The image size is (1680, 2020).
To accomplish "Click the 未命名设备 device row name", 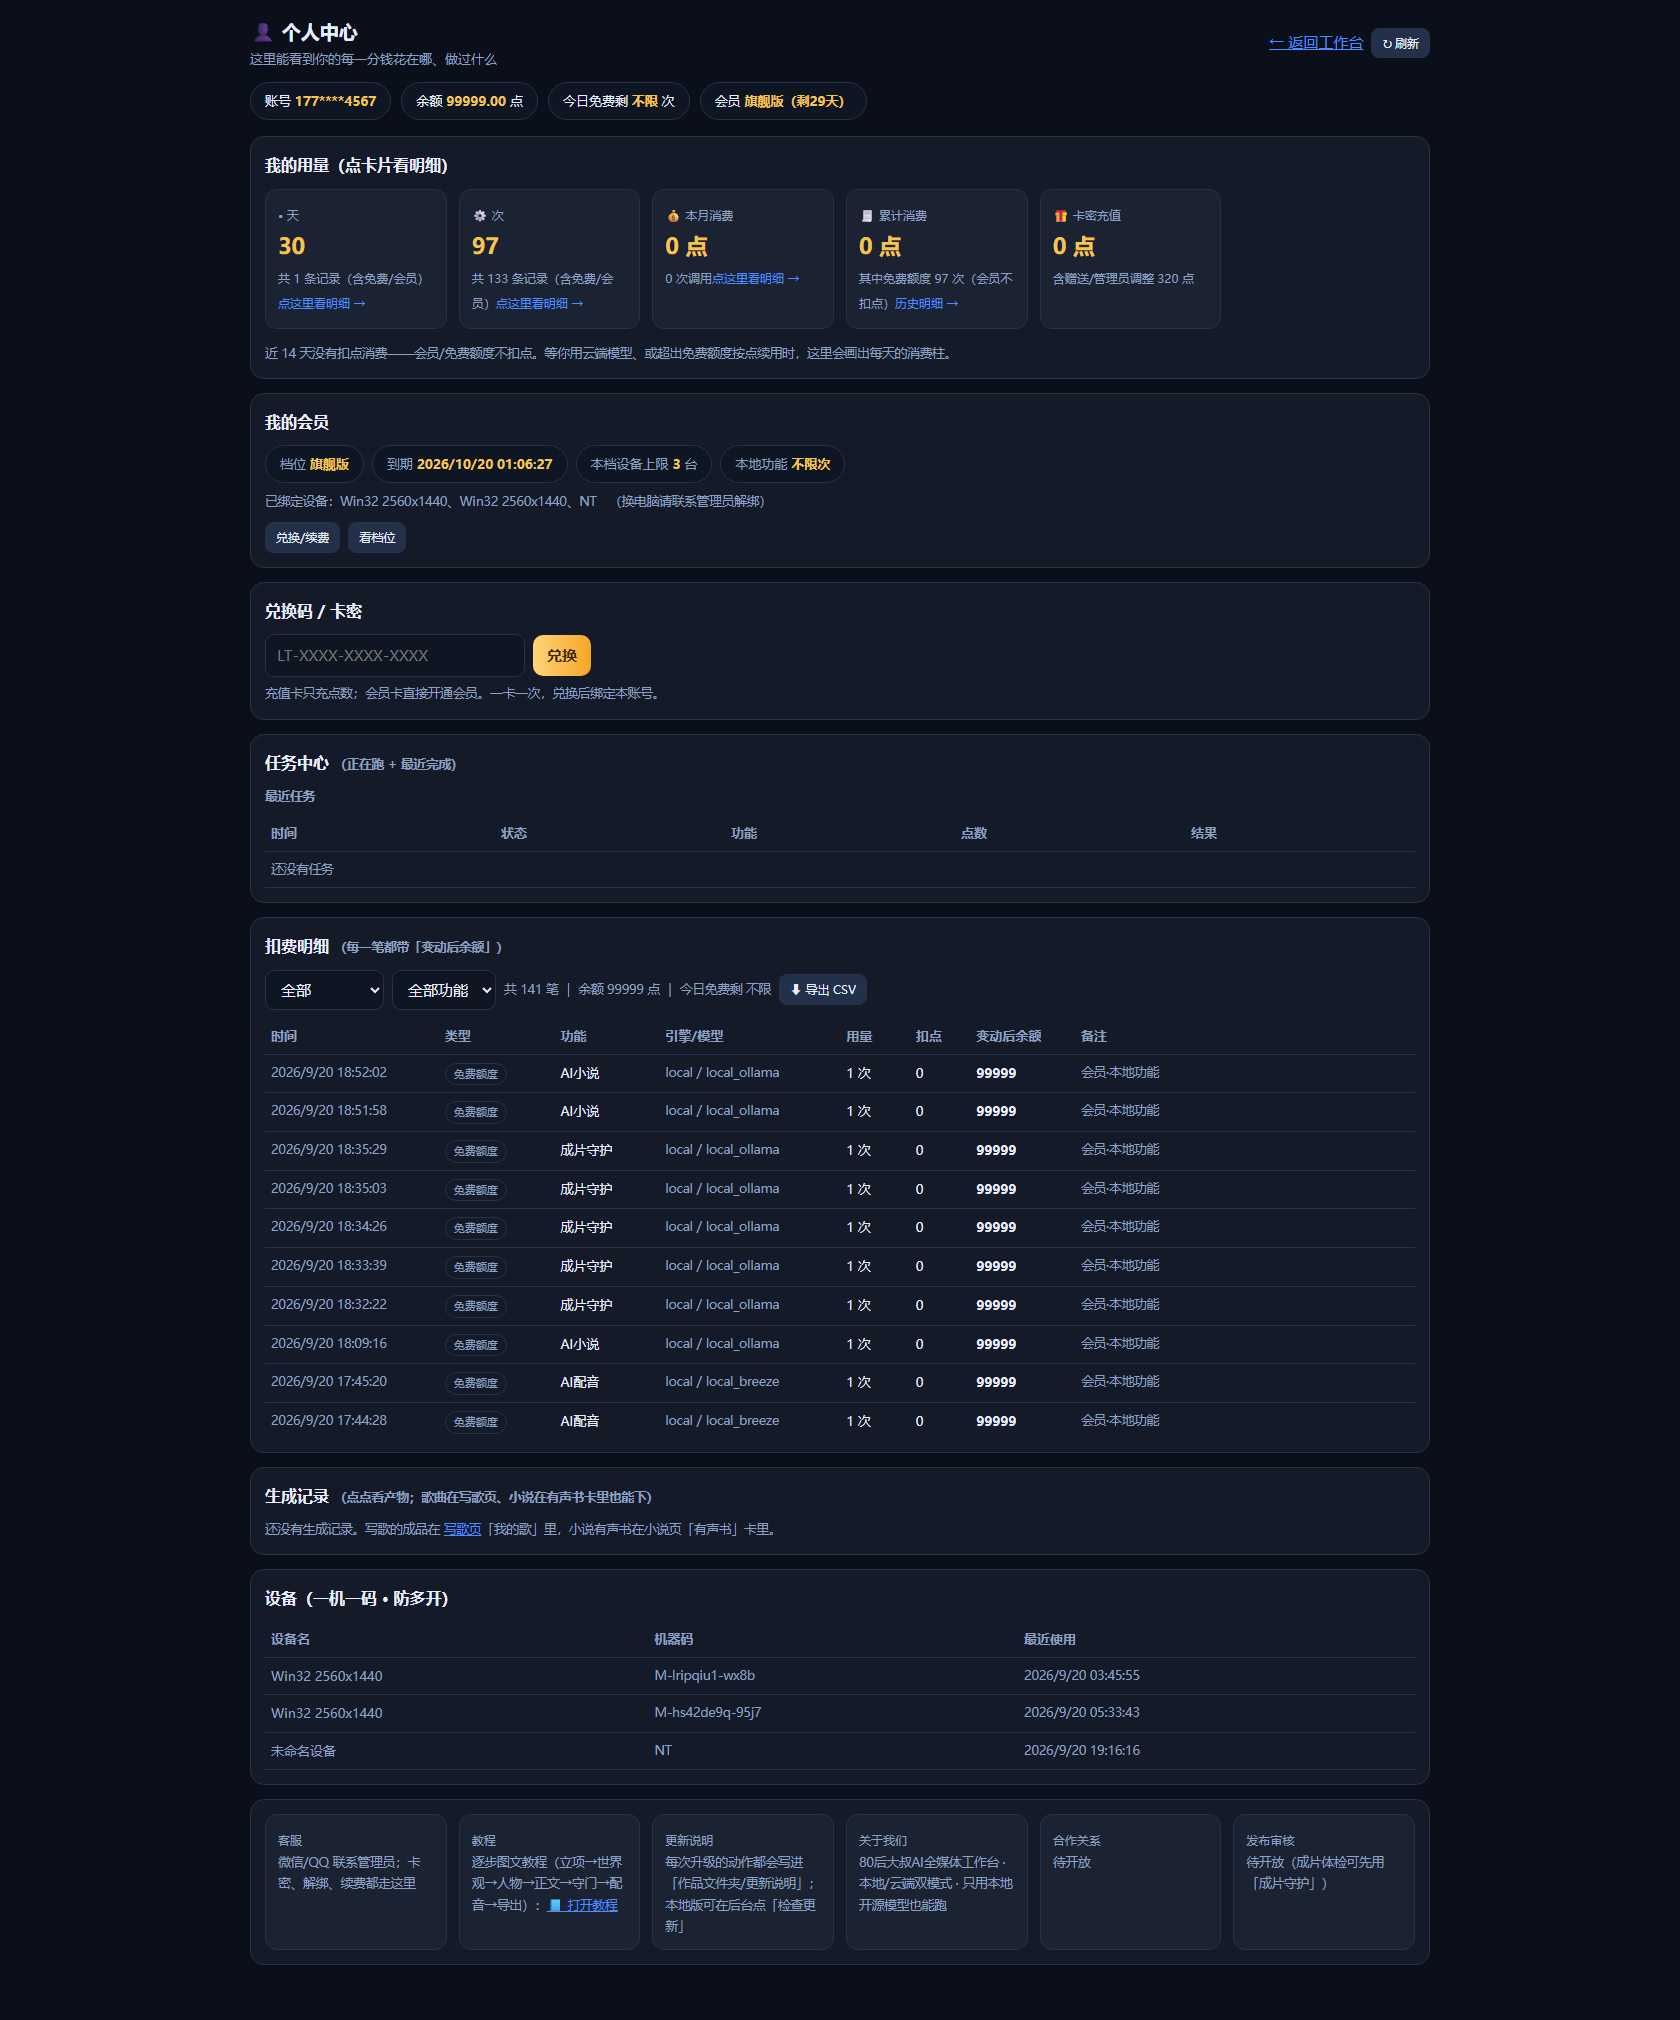I will pos(303,1751).
